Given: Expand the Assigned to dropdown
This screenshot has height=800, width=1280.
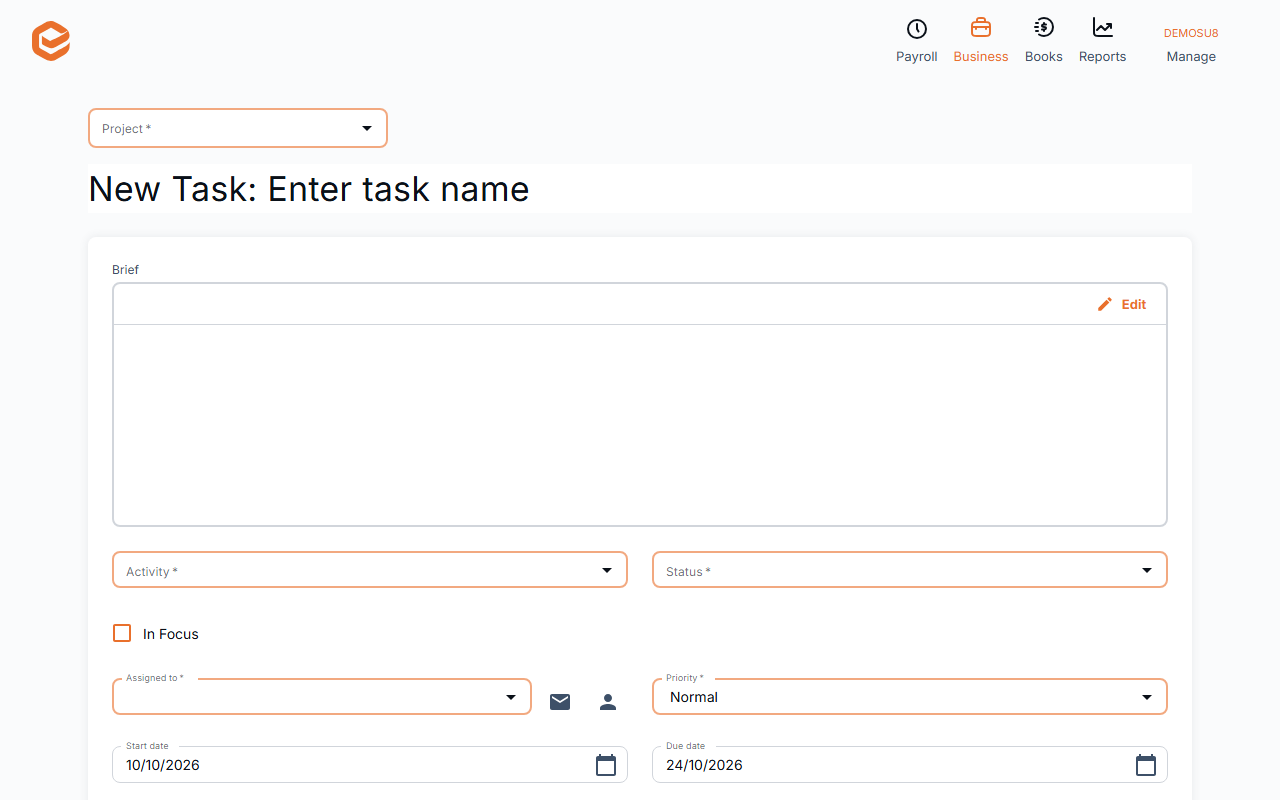Looking at the screenshot, I should click(x=322, y=697).
